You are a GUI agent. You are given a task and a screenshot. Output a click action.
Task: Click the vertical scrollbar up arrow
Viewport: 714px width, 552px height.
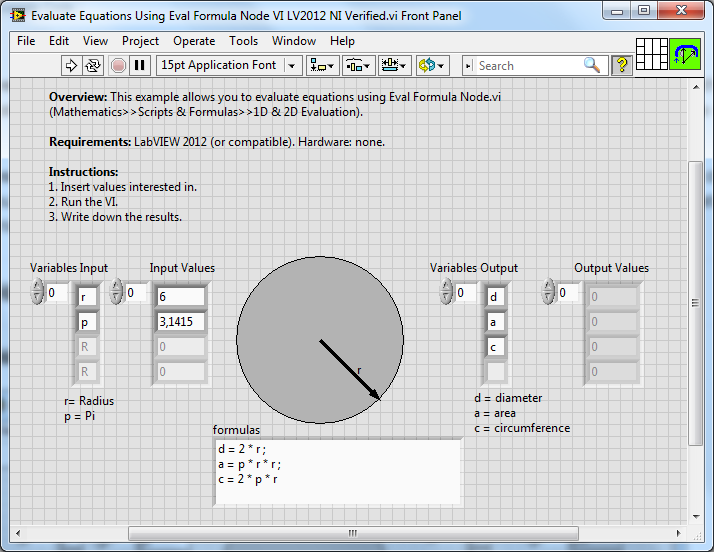[x=696, y=87]
